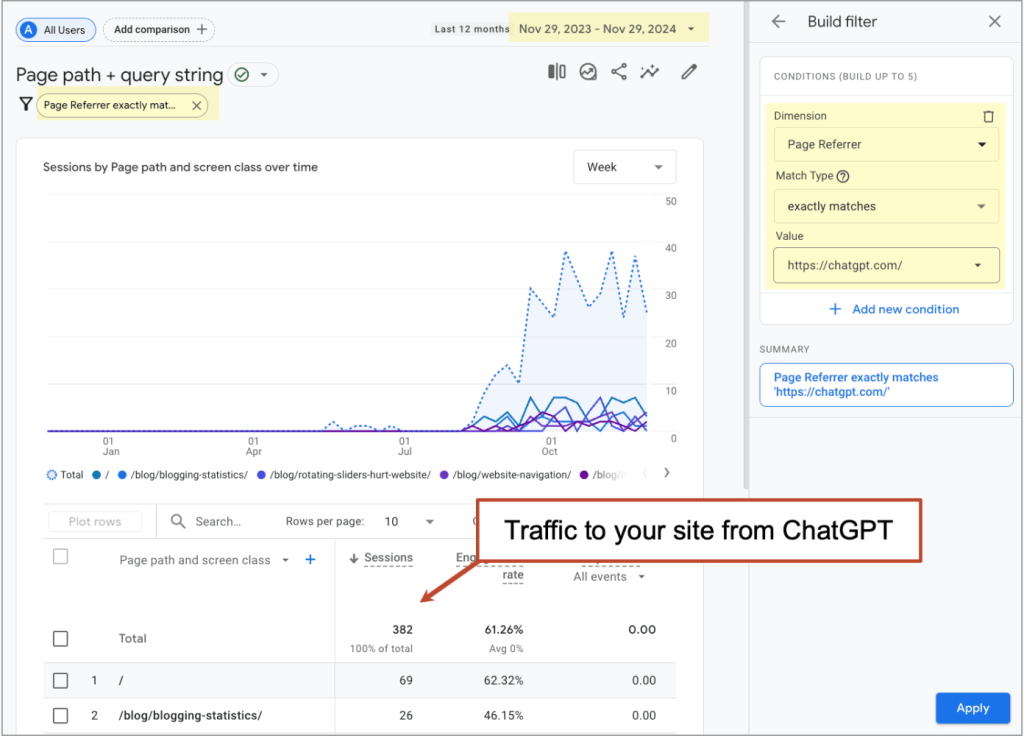Click the plus to add a dimension column
Image resolution: width=1024 pixels, height=736 pixels.
[x=310, y=560]
